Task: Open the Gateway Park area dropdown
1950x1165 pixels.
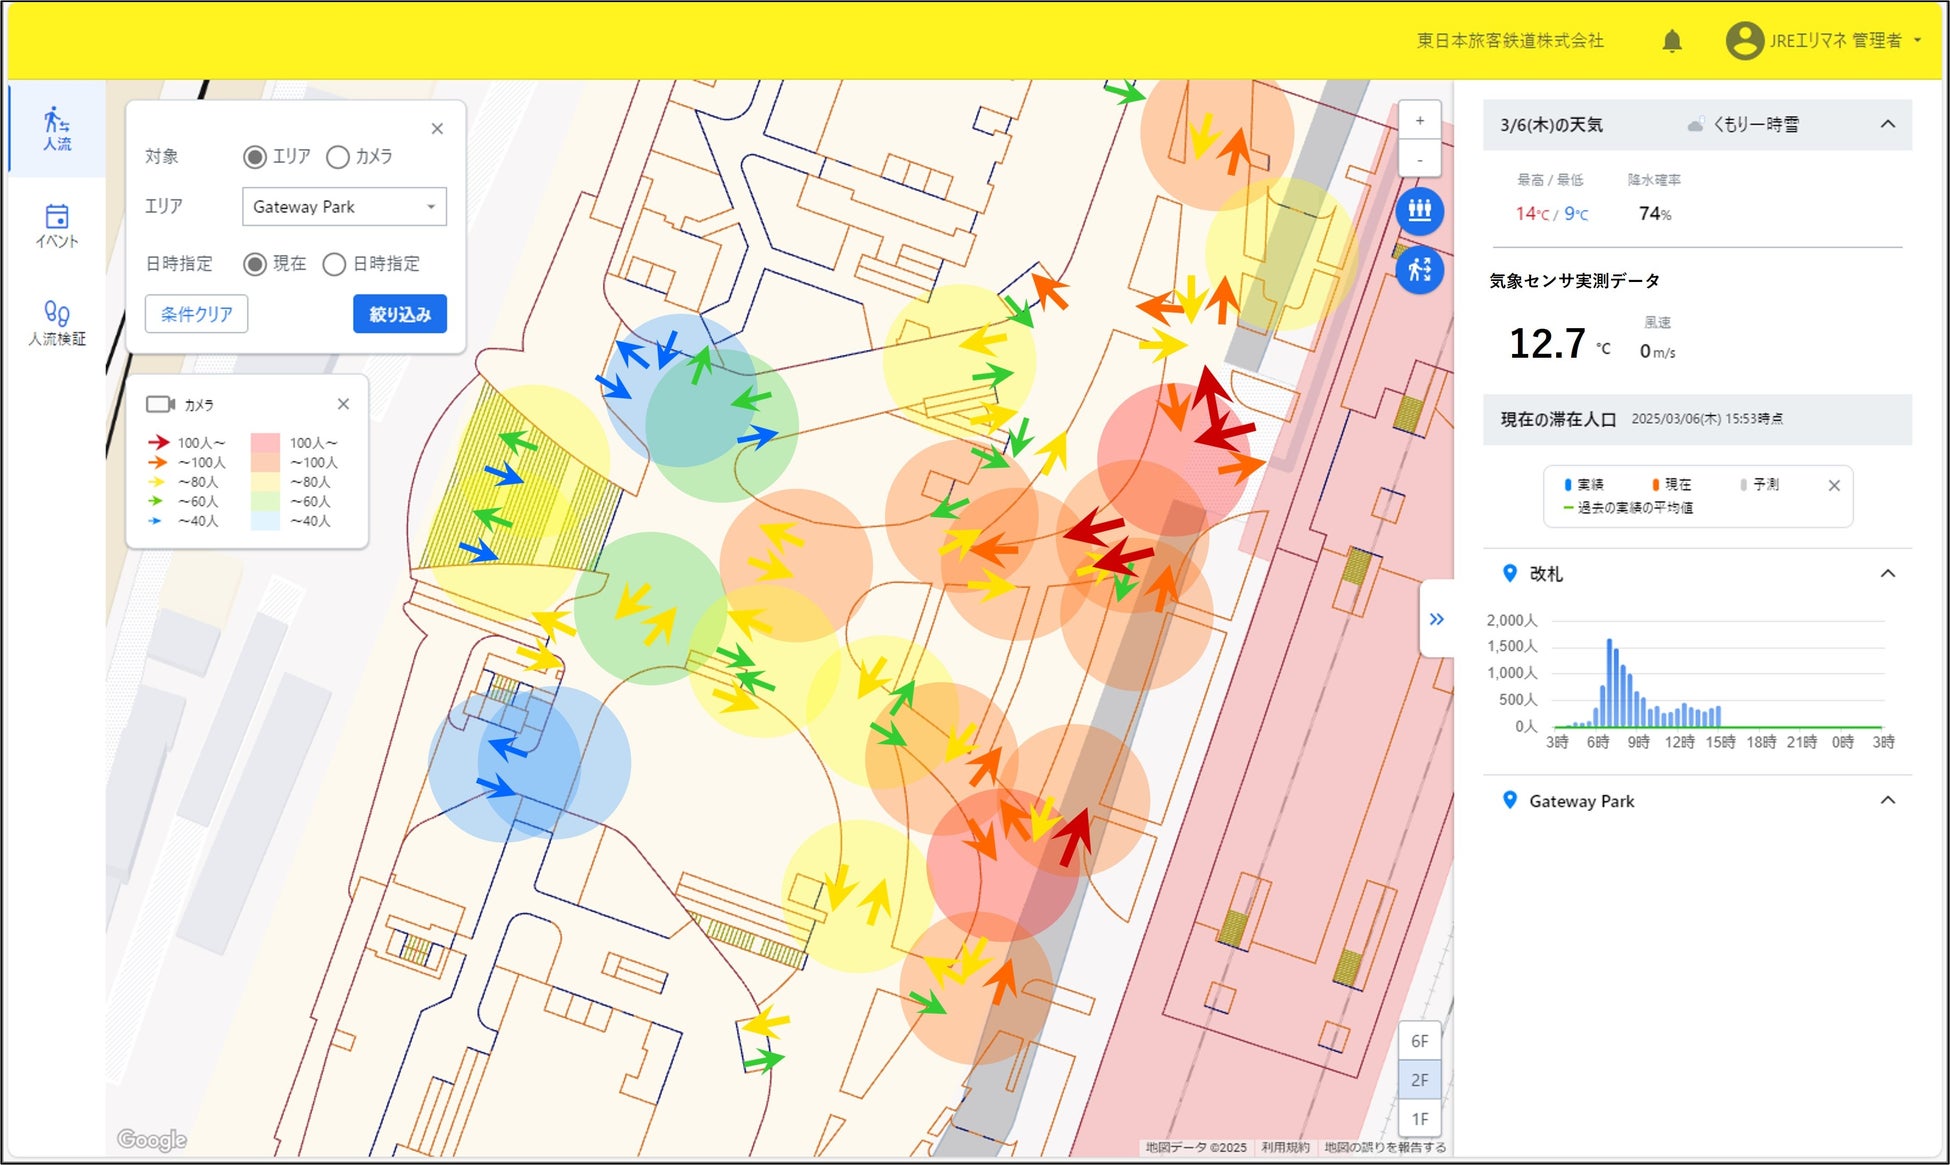Action: pos(344,207)
